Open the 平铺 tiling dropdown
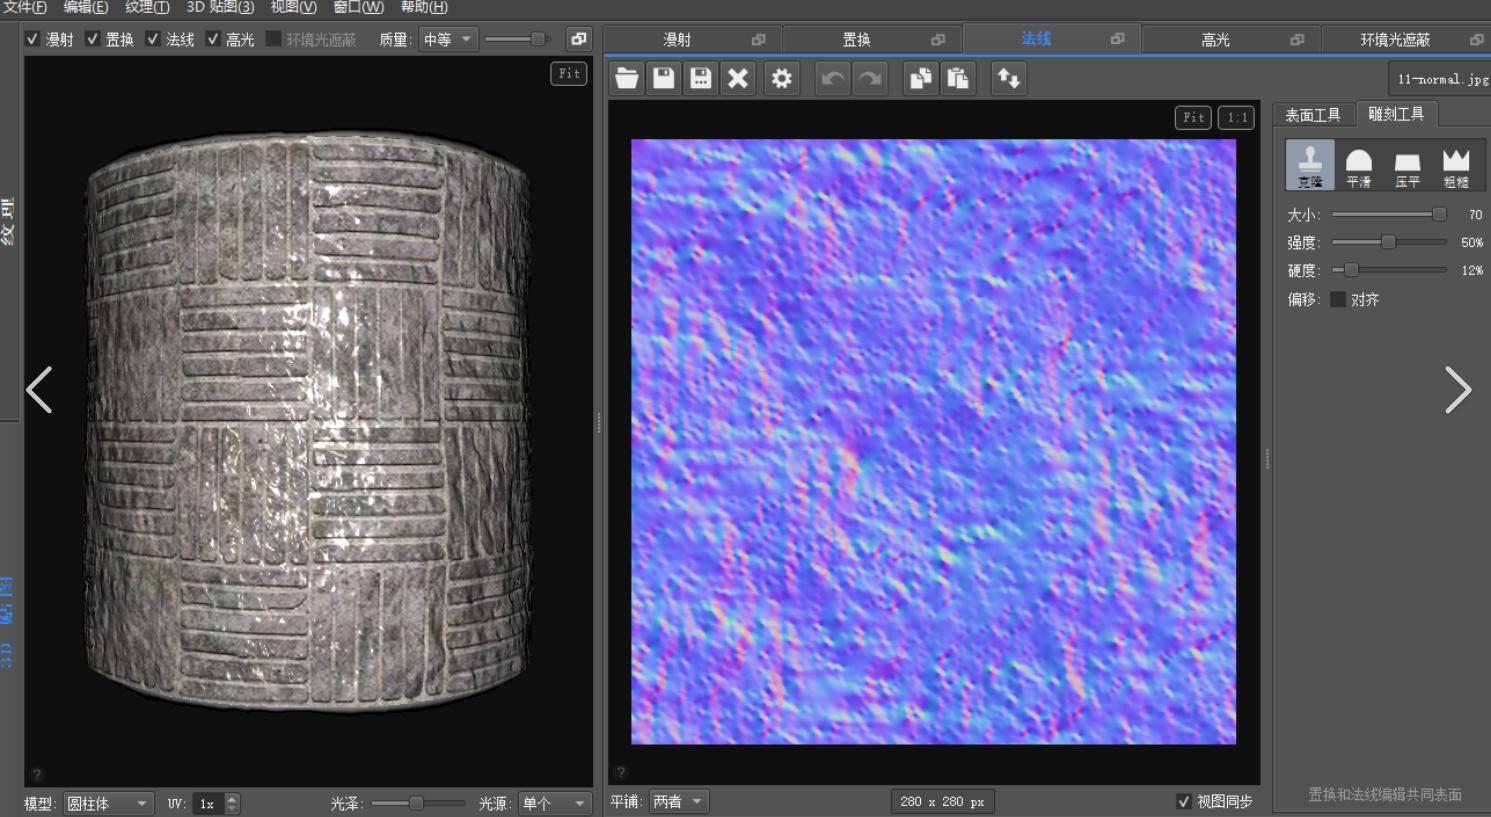The width and height of the screenshot is (1491, 817). tap(679, 801)
